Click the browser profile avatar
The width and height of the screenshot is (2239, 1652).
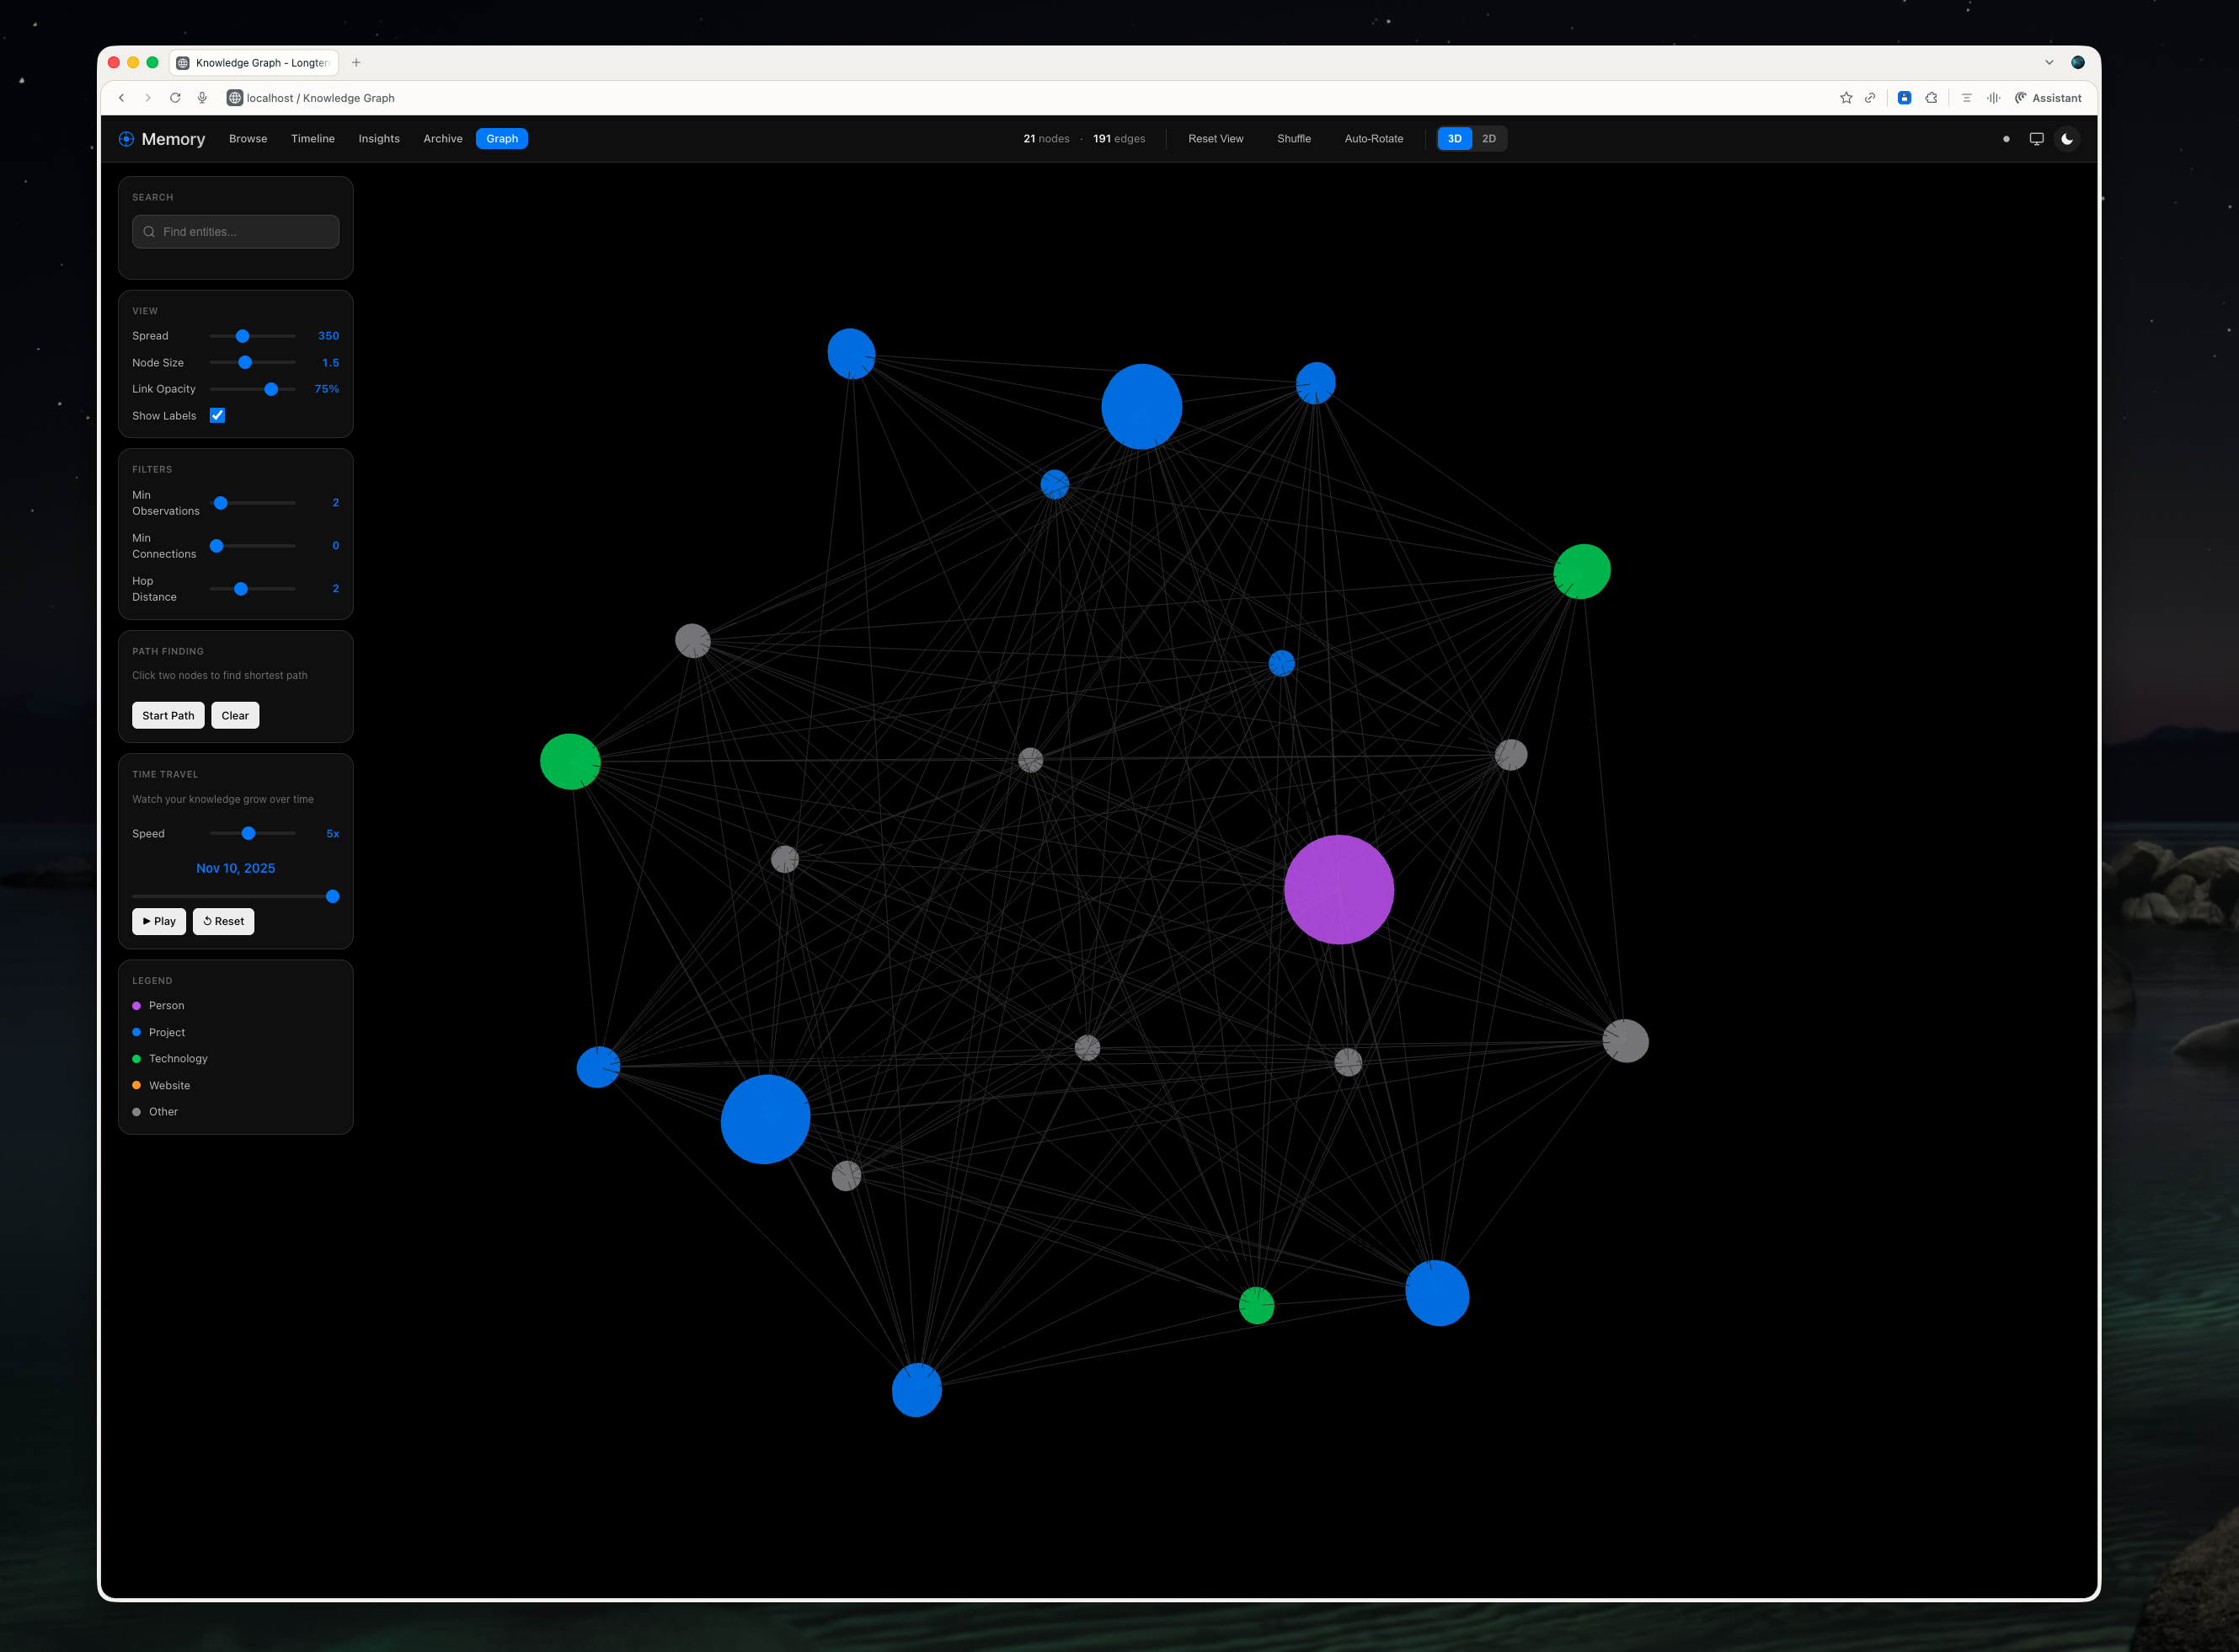coord(2079,62)
